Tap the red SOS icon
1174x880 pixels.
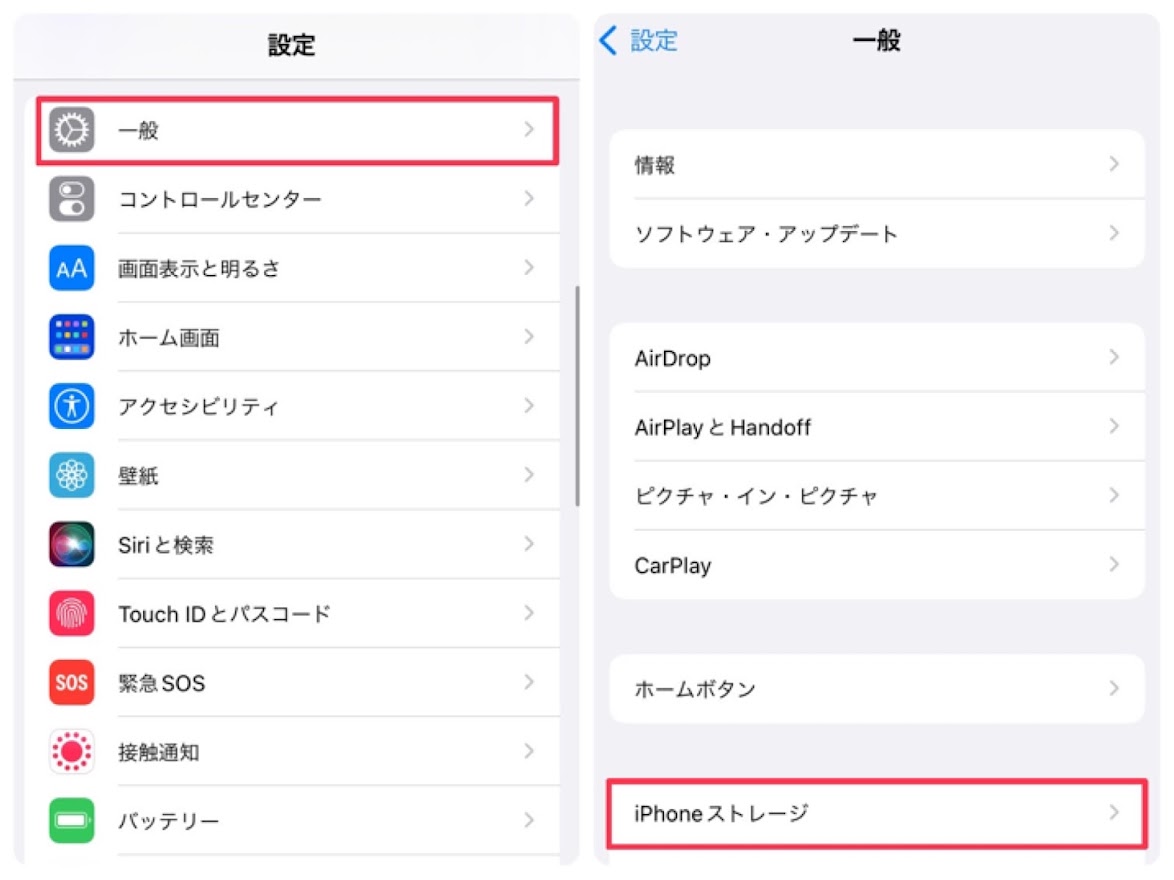pyautogui.click(x=72, y=682)
